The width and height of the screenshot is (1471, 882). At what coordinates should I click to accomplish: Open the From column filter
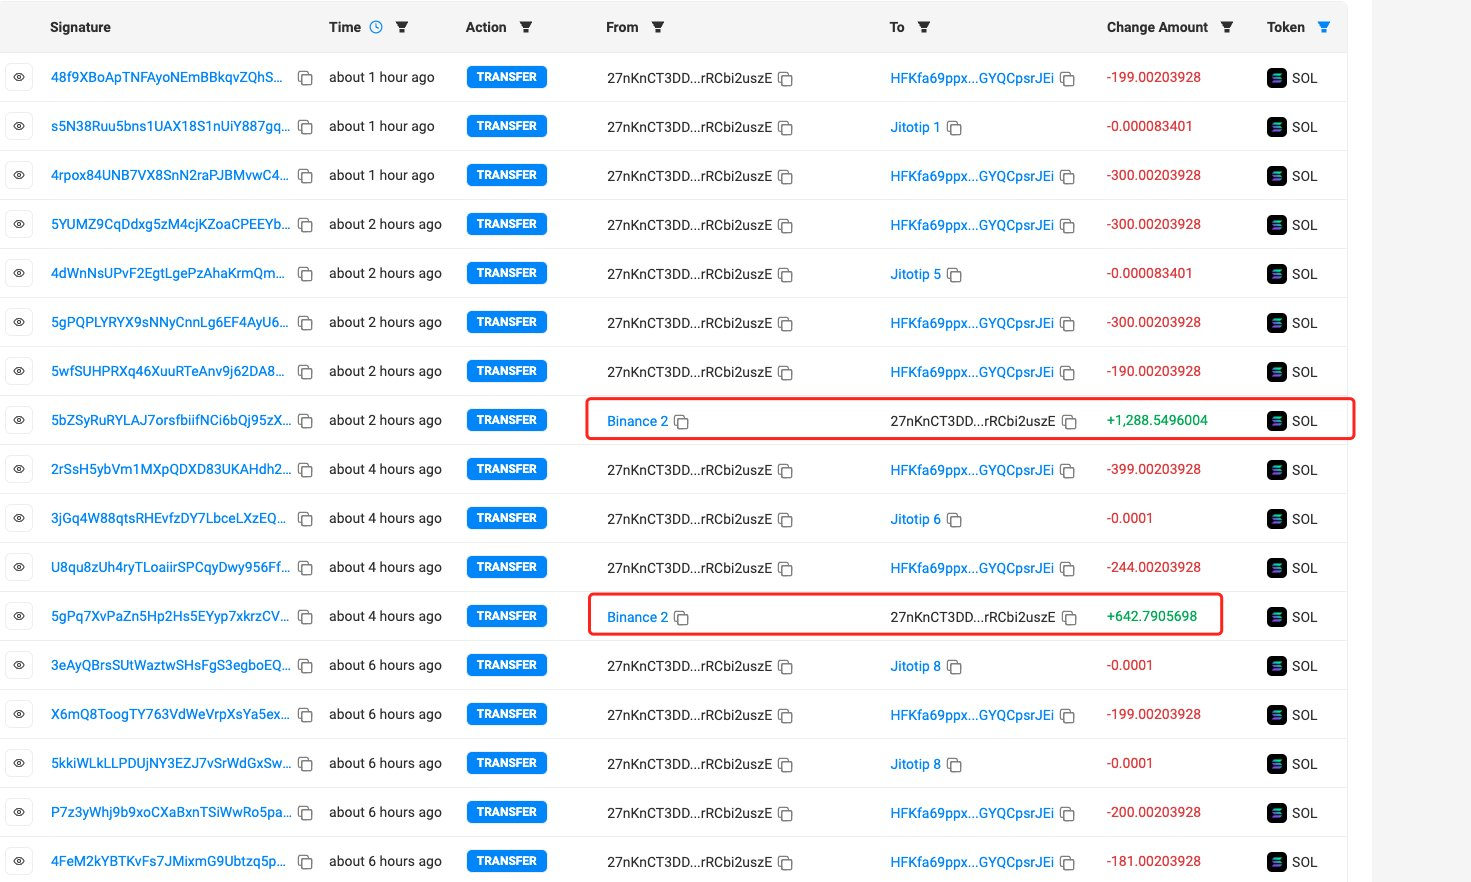pos(658,27)
